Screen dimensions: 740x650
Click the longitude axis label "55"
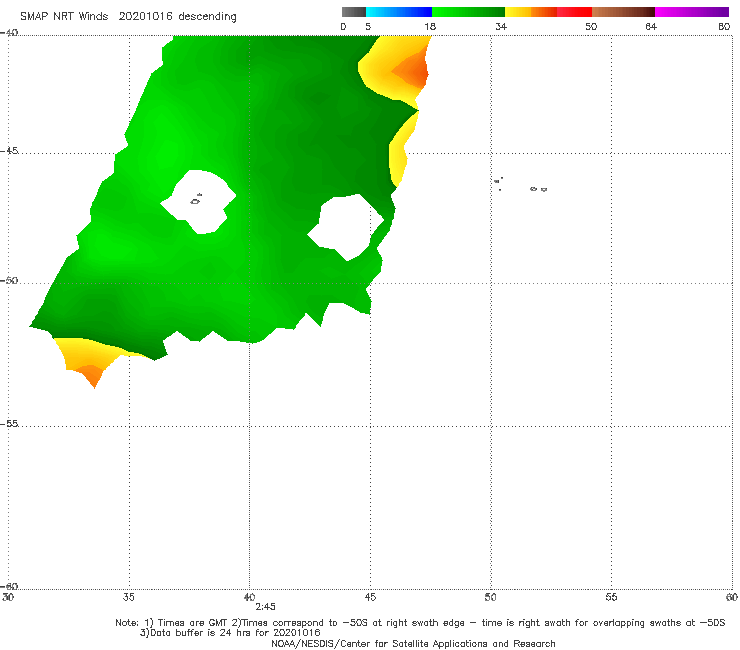pos(611,597)
